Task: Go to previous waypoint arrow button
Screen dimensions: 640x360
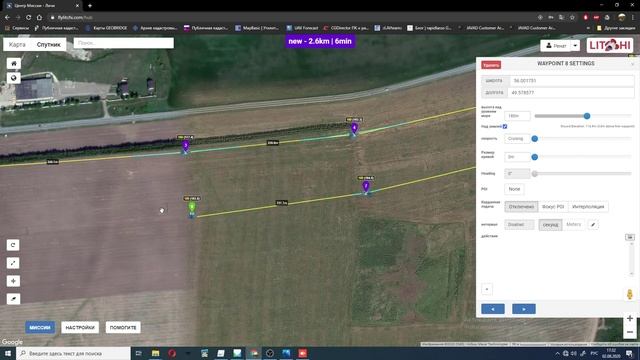Action: [493, 309]
